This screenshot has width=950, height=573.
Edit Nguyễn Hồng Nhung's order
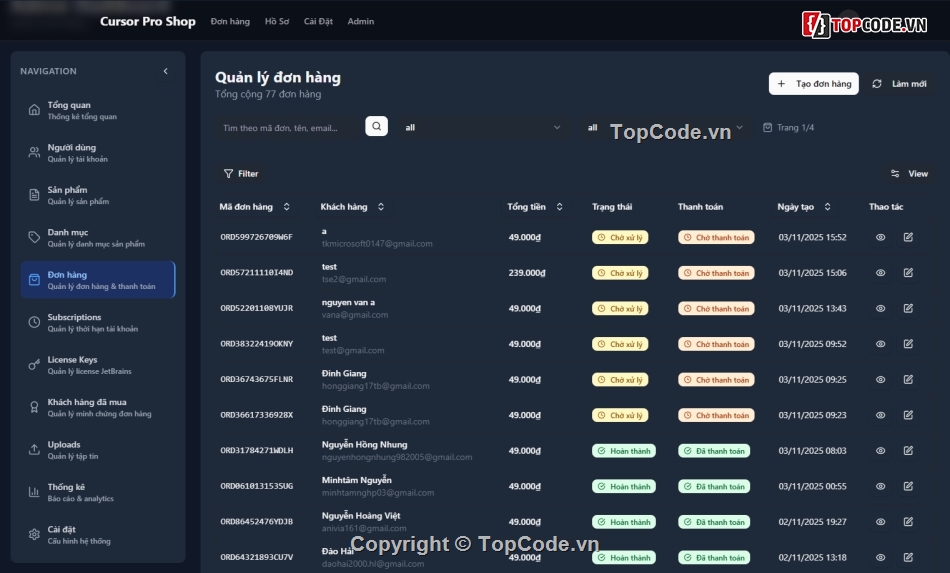click(908, 451)
